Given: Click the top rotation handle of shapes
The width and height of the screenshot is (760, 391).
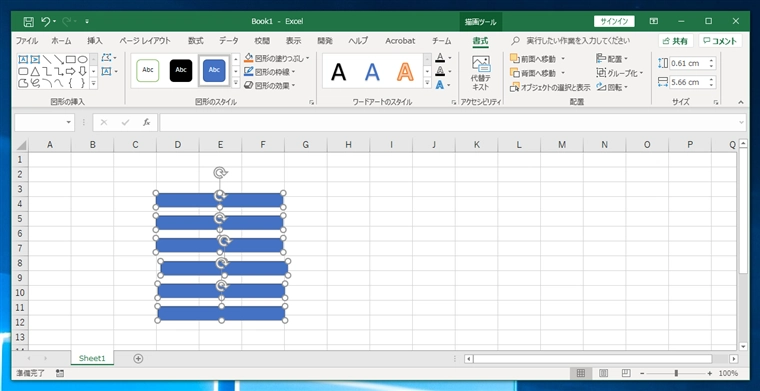Looking at the screenshot, I should click(x=221, y=172).
